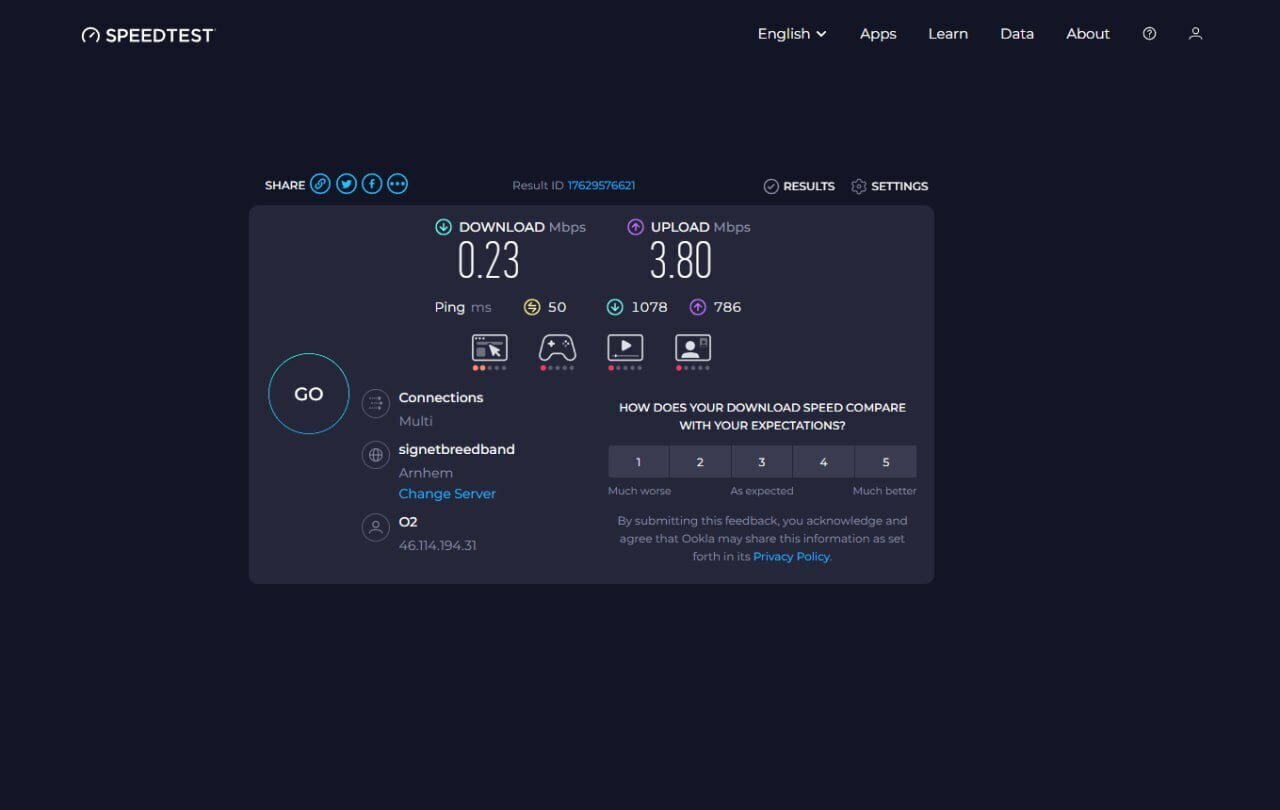This screenshot has width=1280, height=810.
Task: Click the Speedtest logo
Action: pyautogui.click(x=148, y=35)
